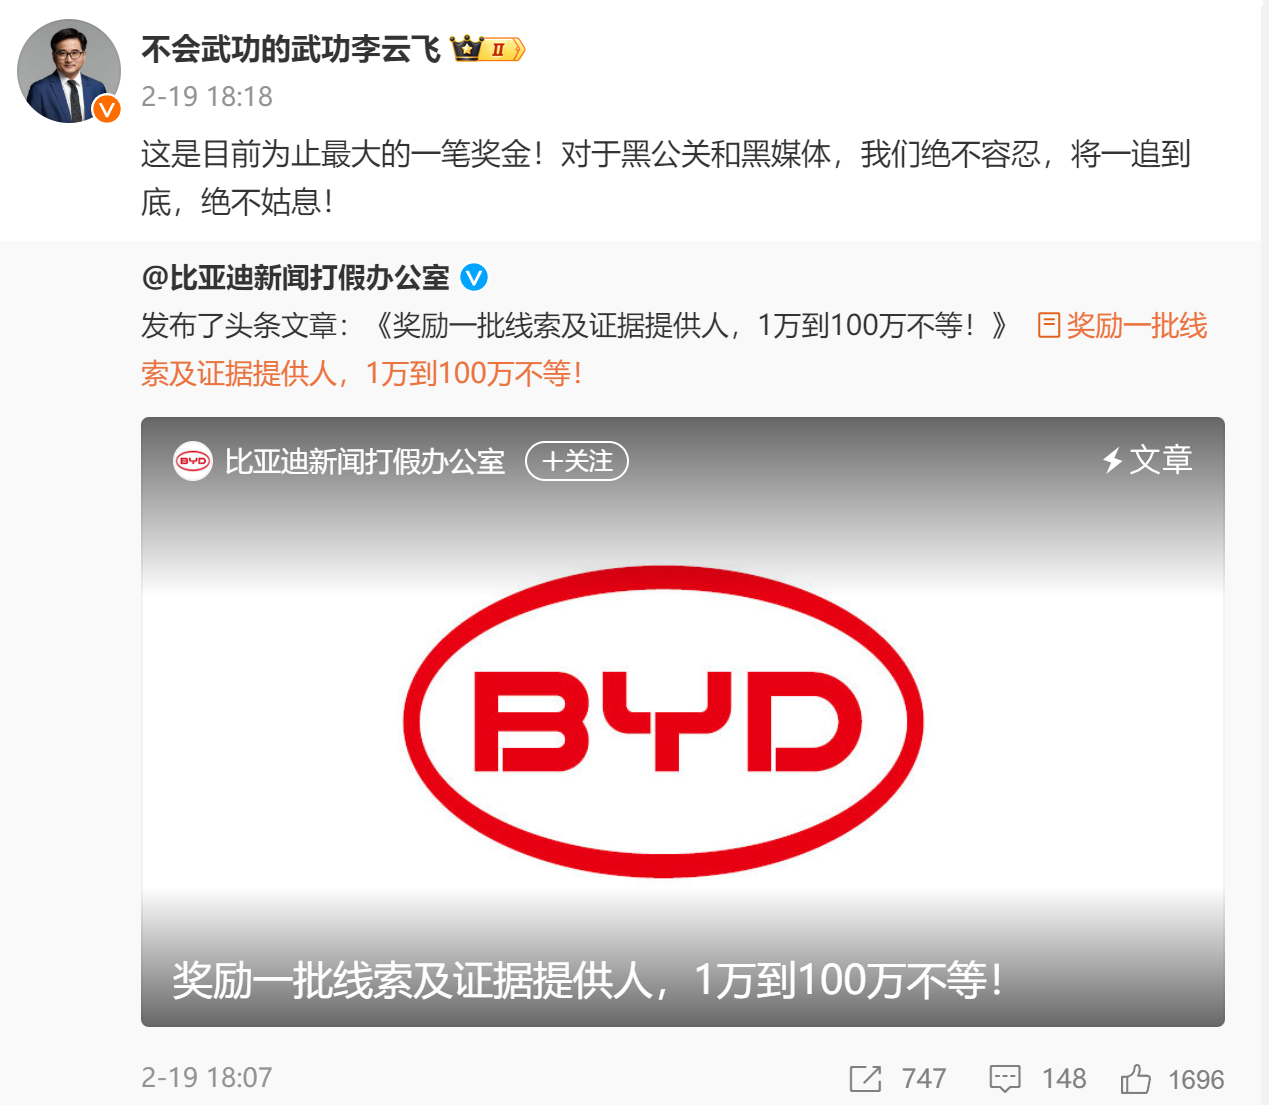Click the crown membership level badge
Image resolution: width=1269 pixels, height=1105 pixels.
pyautogui.click(x=487, y=48)
